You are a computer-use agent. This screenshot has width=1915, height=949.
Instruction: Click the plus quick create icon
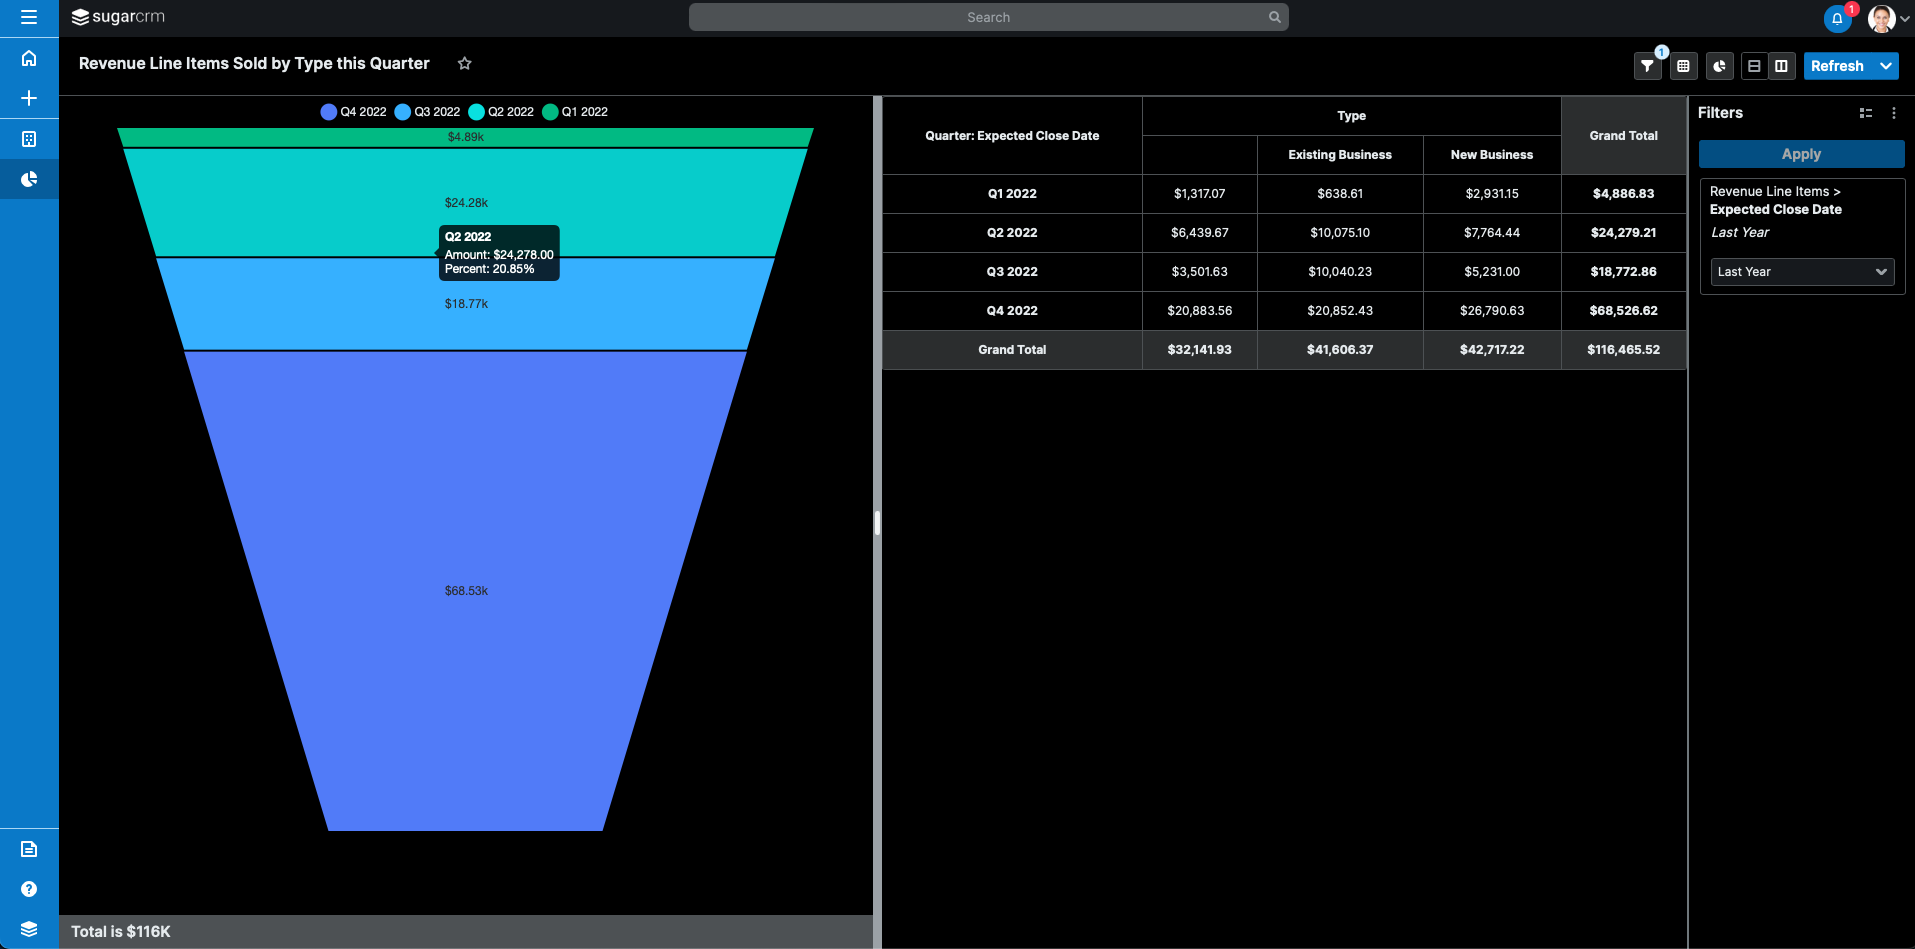pos(29,98)
